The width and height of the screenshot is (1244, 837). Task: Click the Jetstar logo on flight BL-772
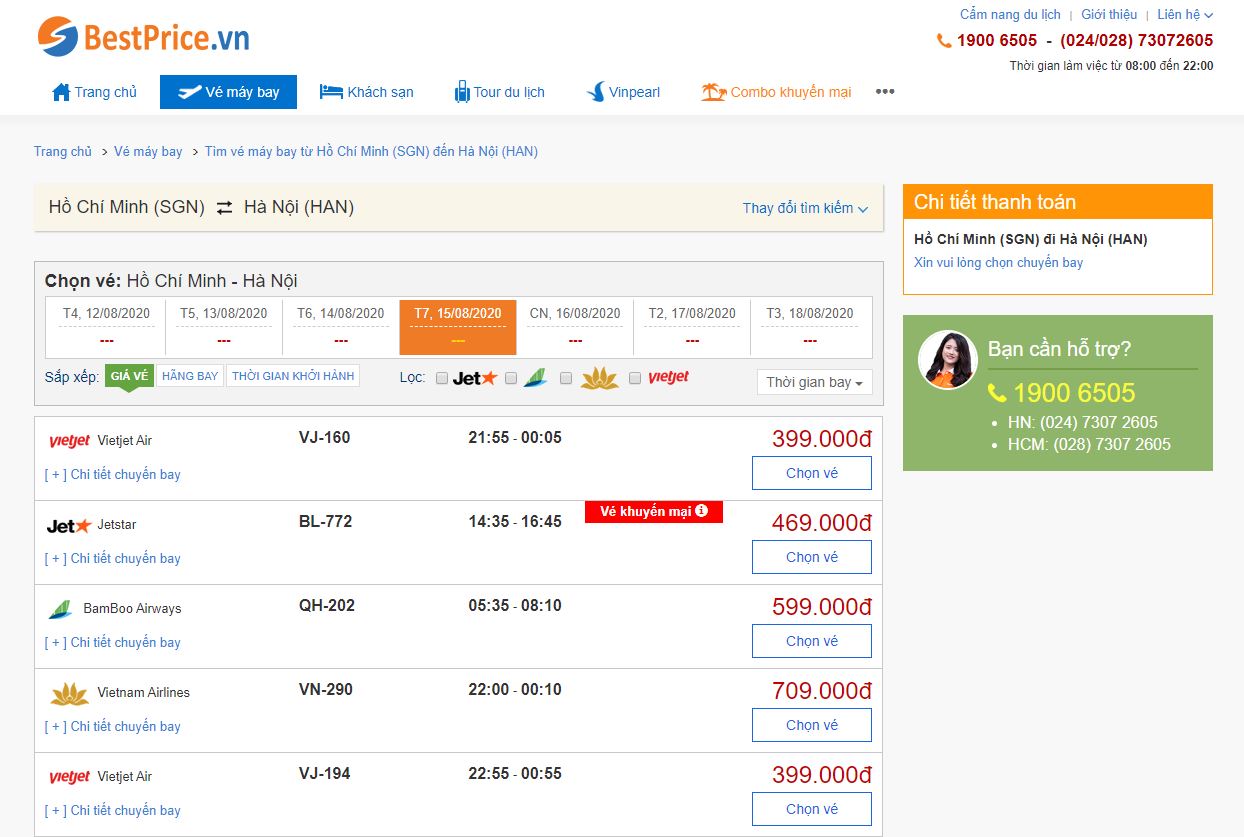[69, 525]
